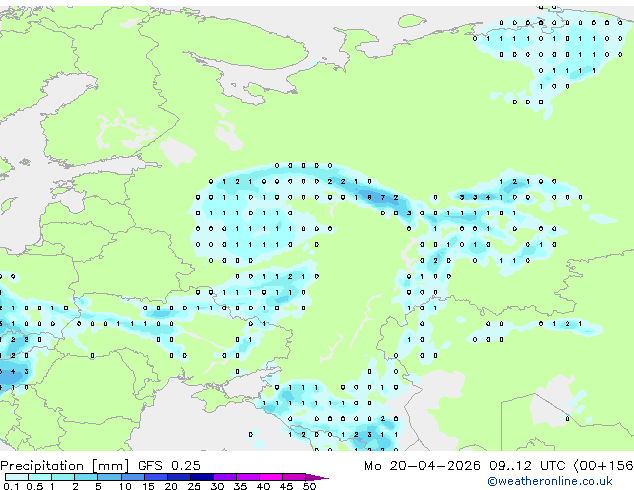The image size is (634, 490).
Task: Select the 15–20 mm legend swatch
Action: click(155, 477)
